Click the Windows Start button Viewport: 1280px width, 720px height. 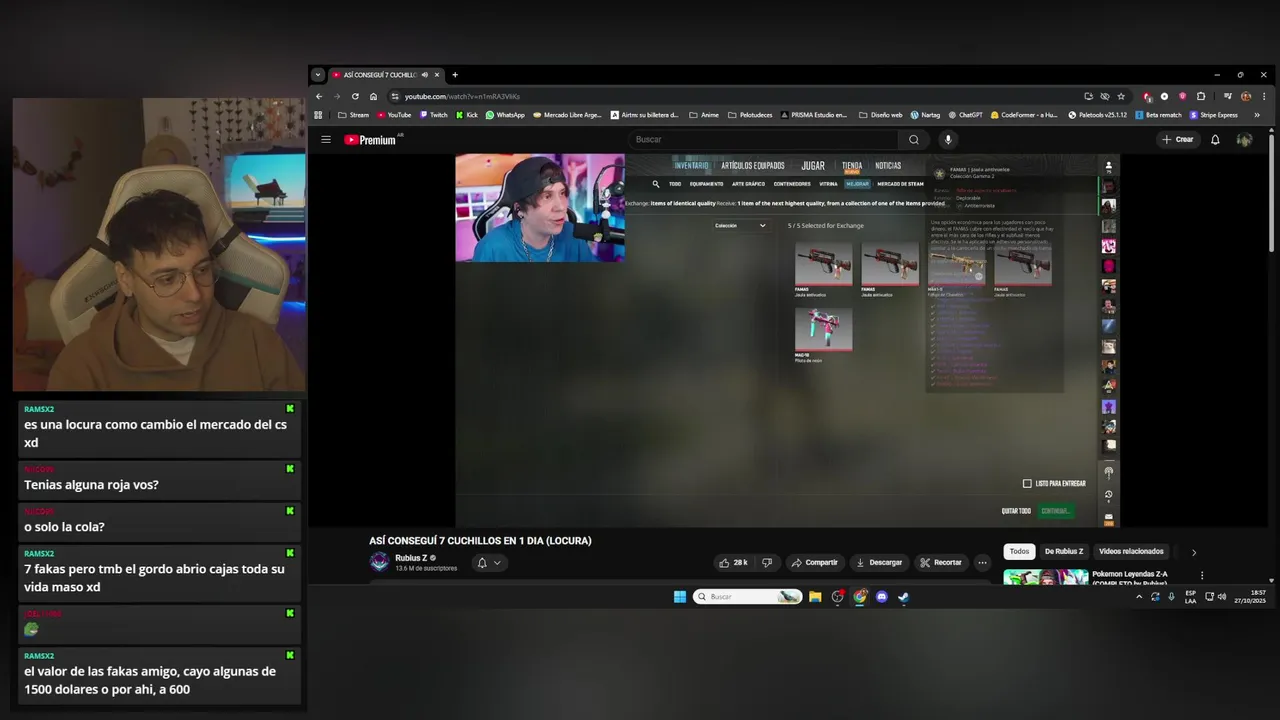tap(680, 597)
